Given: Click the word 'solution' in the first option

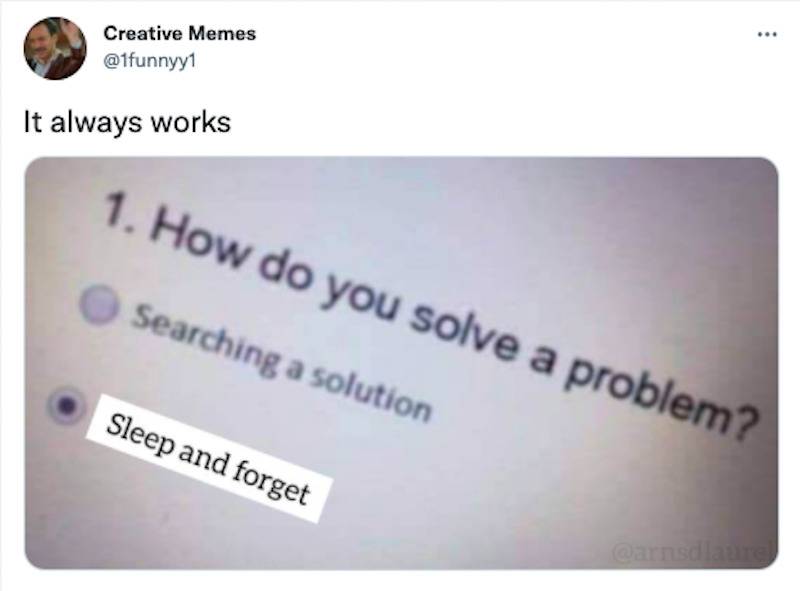Looking at the screenshot, I should coord(371,395).
